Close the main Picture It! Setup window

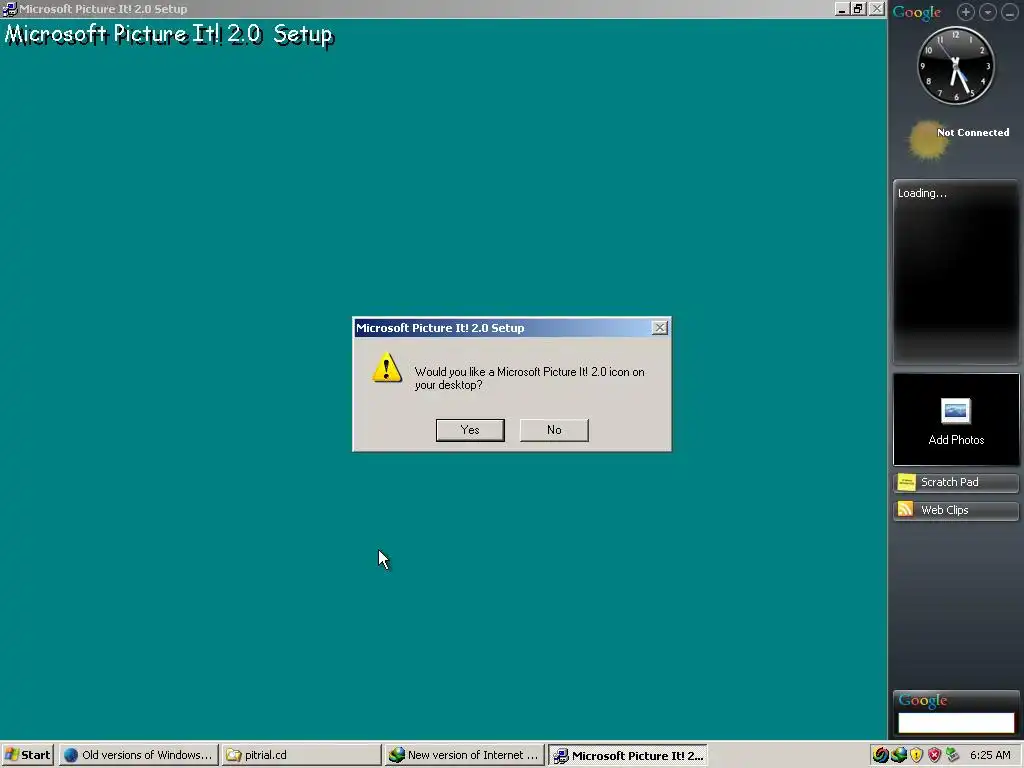pyautogui.click(x=876, y=9)
